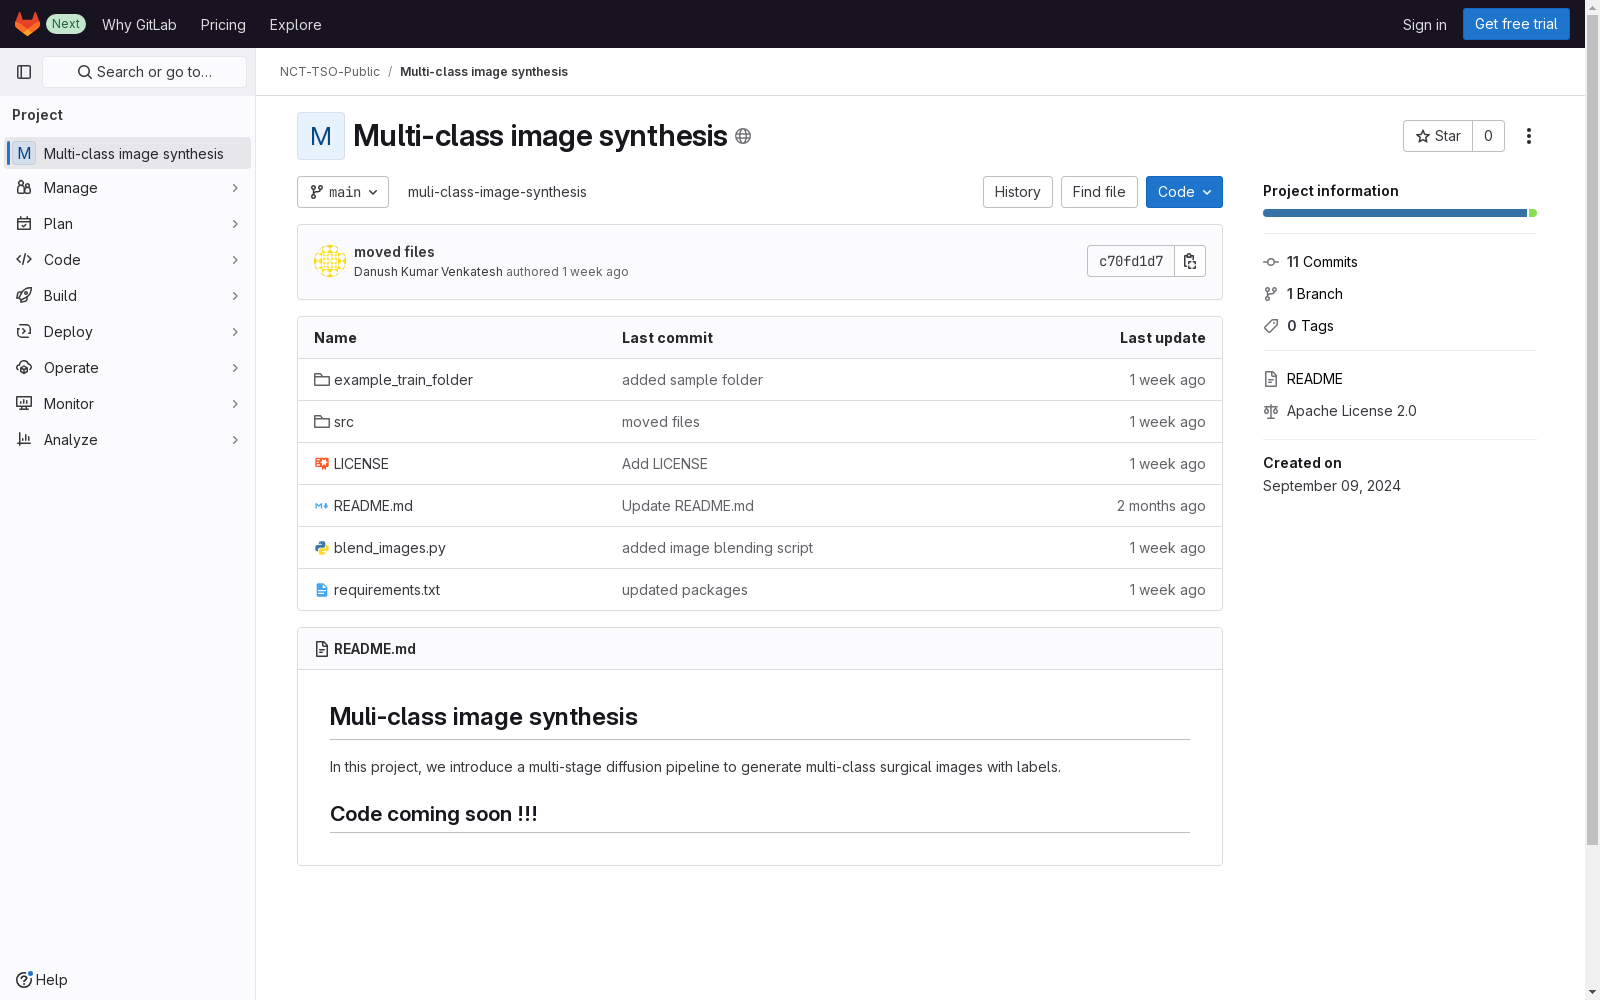Open Explore in top navigation
The image size is (1600, 1000).
[295, 25]
